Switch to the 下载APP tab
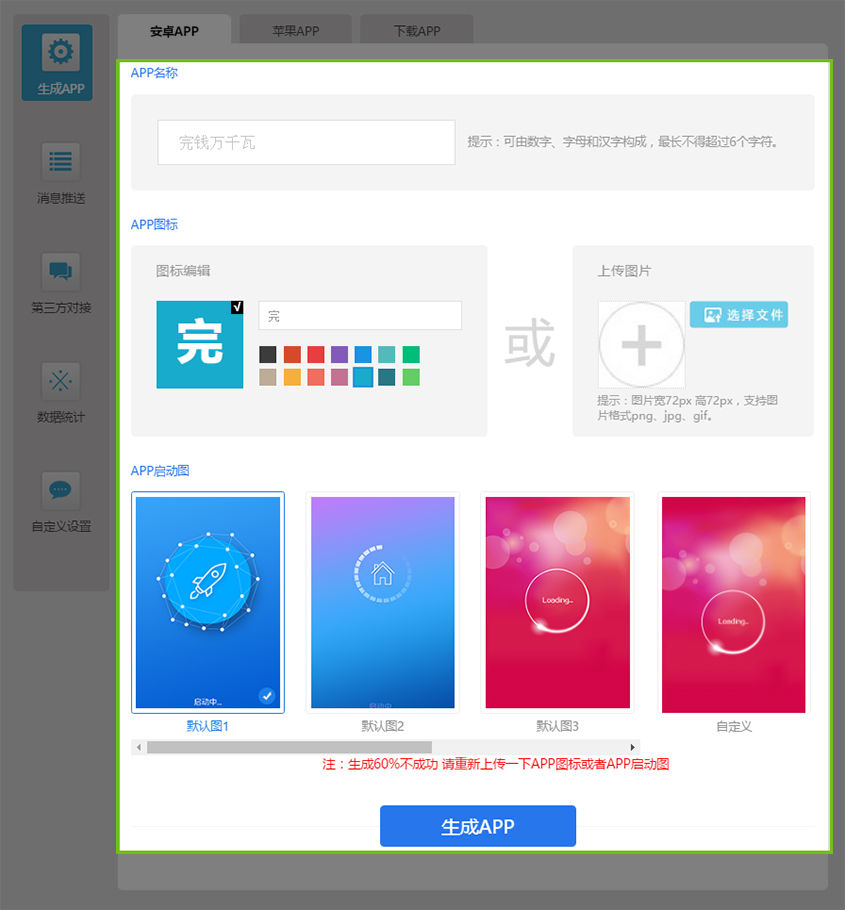Image resolution: width=845 pixels, height=910 pixels. click(x=416, y=31)
